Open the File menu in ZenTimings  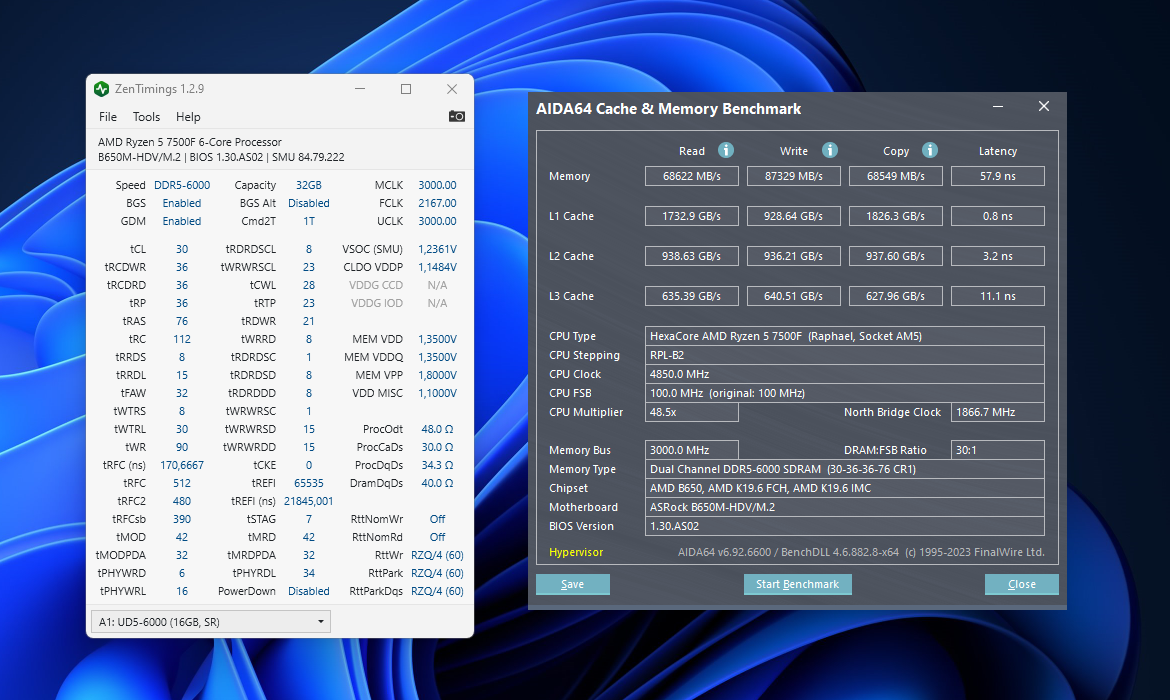(108, 117)
